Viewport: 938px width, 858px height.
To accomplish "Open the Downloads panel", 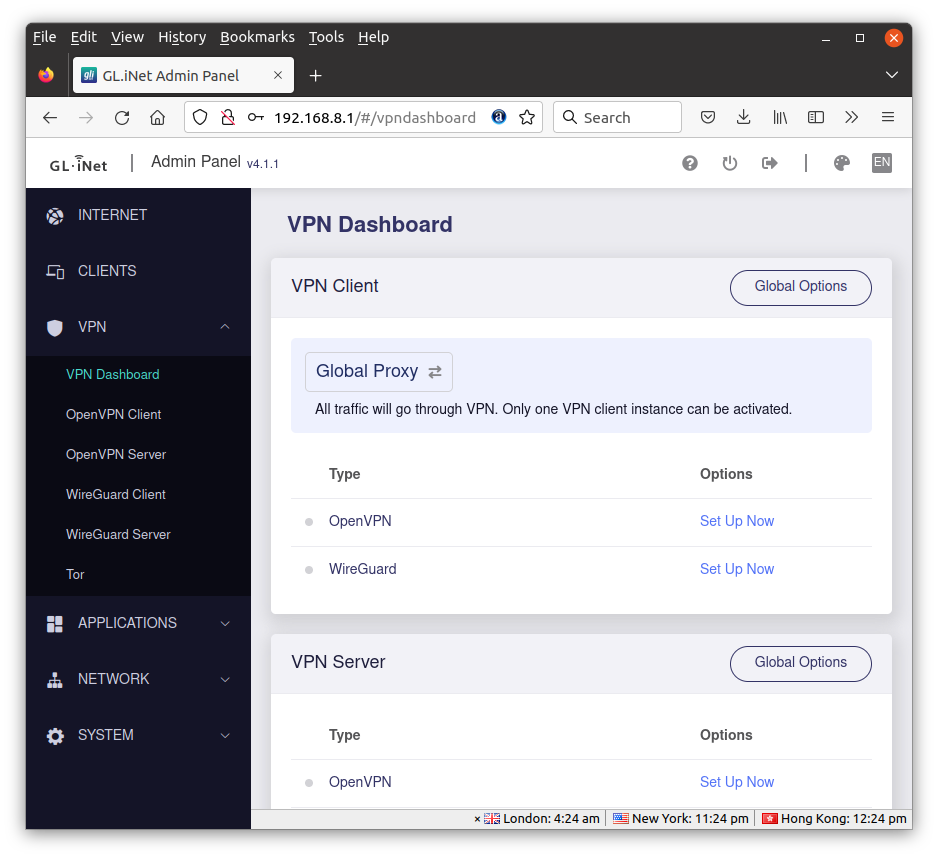I will click(x=744, y=117).
